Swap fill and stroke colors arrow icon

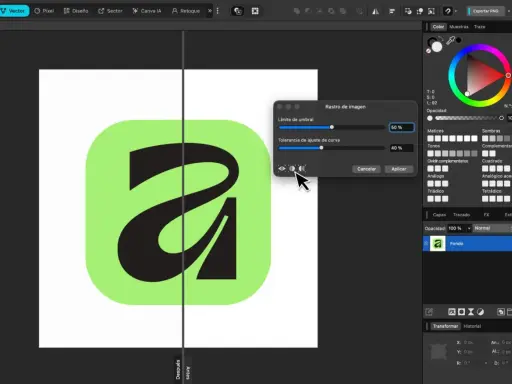coord(441,38)
